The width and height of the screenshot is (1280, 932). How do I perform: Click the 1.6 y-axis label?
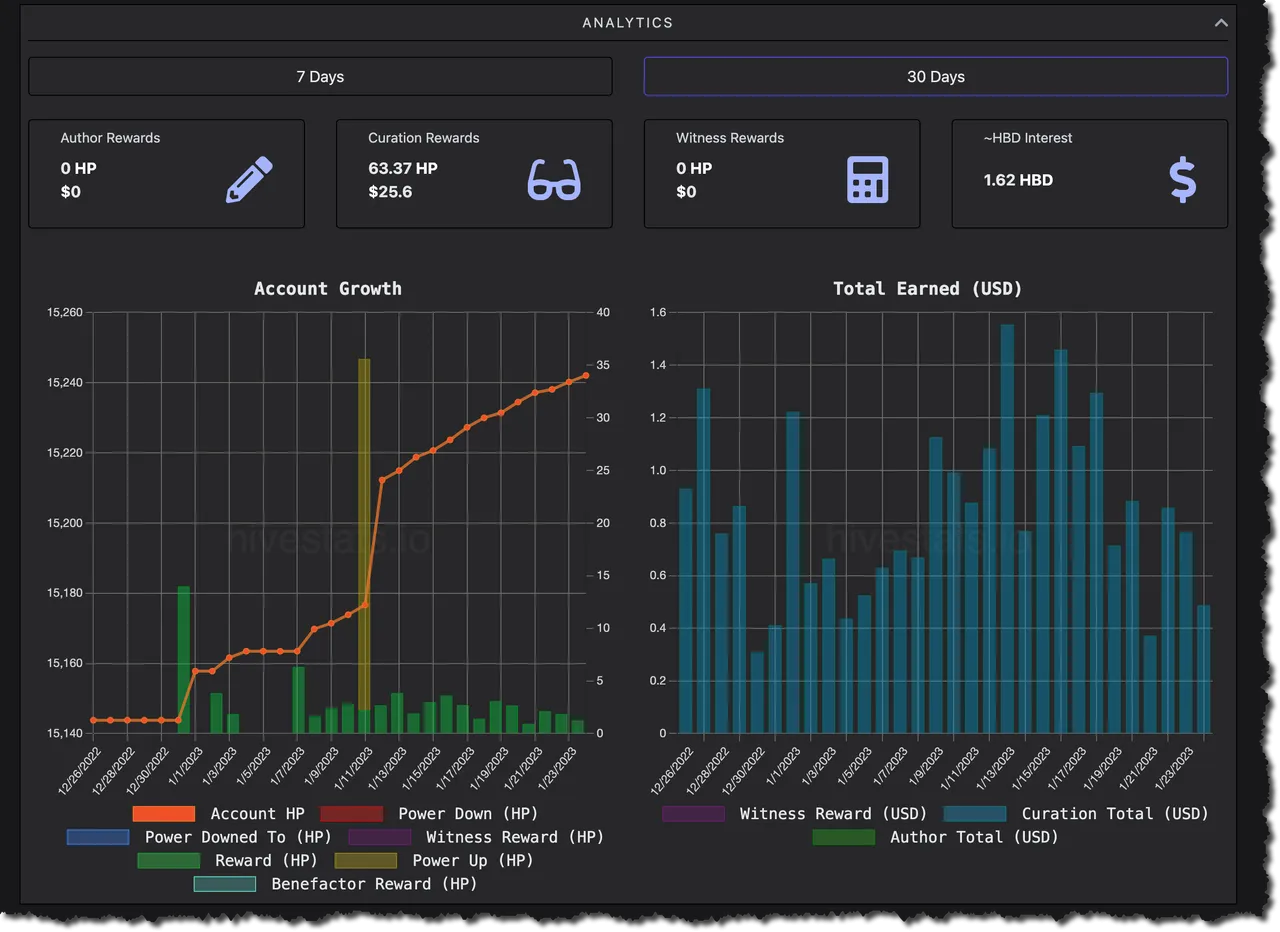pyautogui.click(x=657, y=313)
